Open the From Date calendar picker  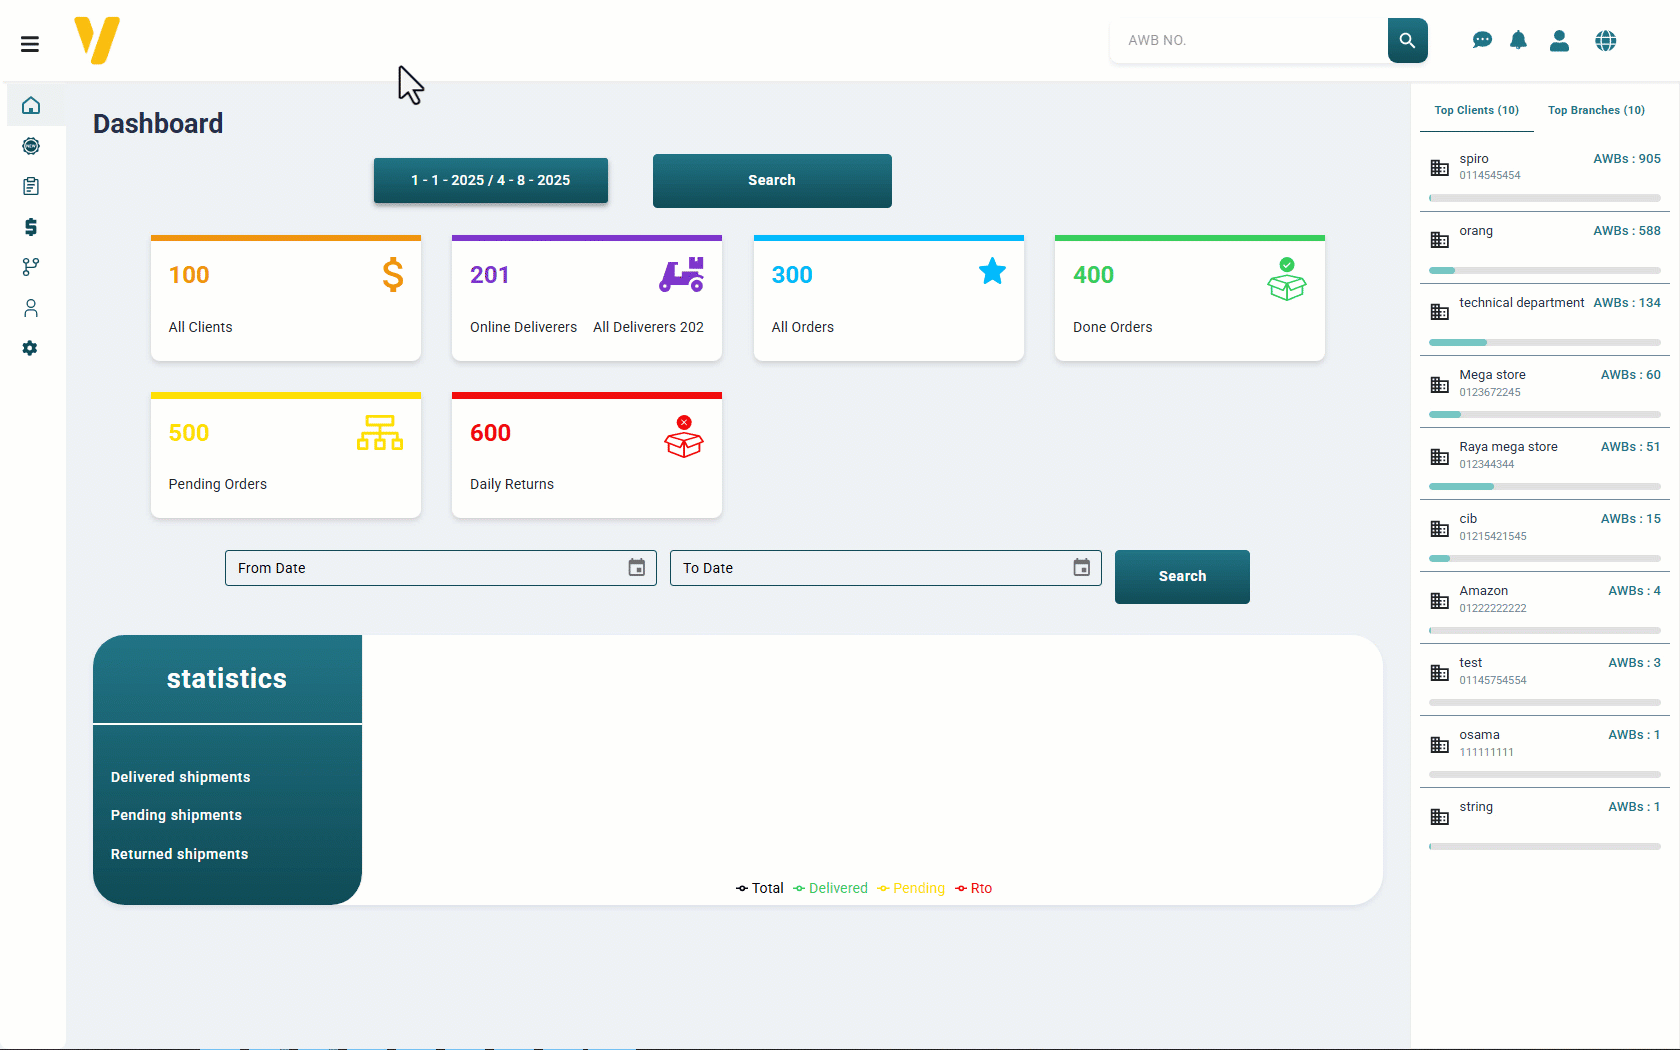pyautogui.click(x=636, y=567)
